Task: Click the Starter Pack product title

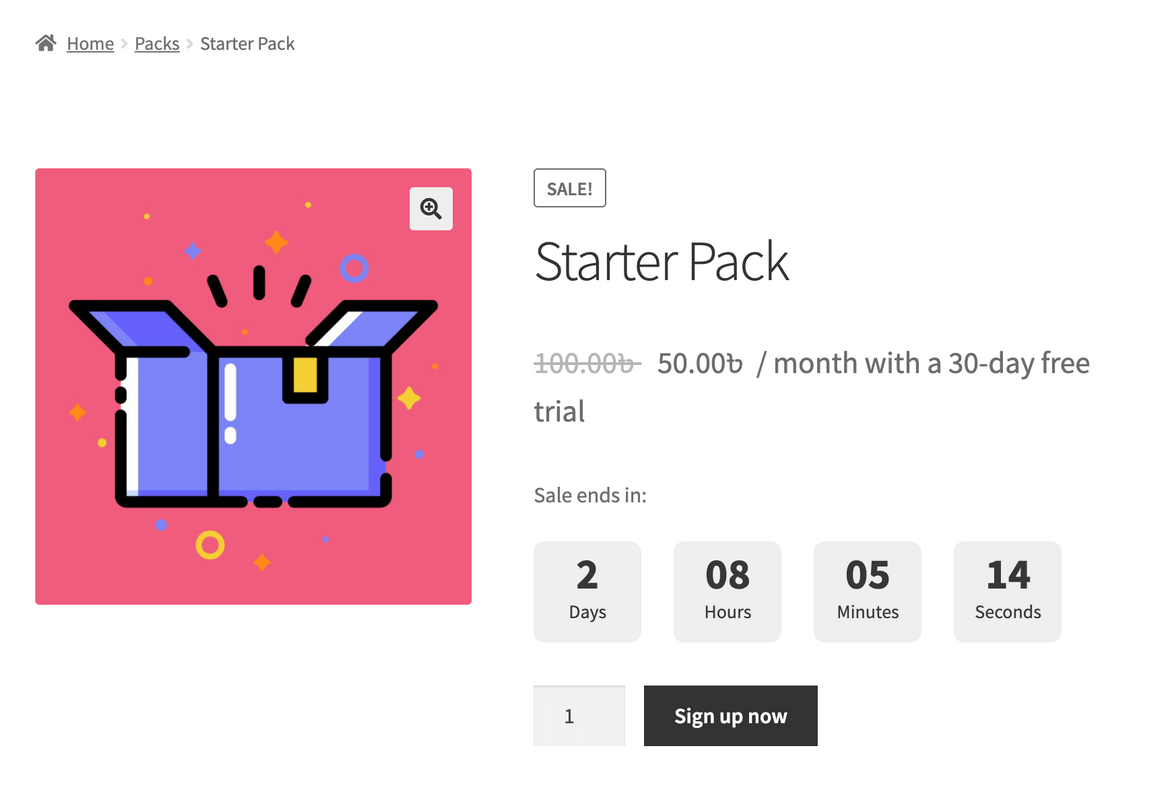Action: click(x=661, y=262)
